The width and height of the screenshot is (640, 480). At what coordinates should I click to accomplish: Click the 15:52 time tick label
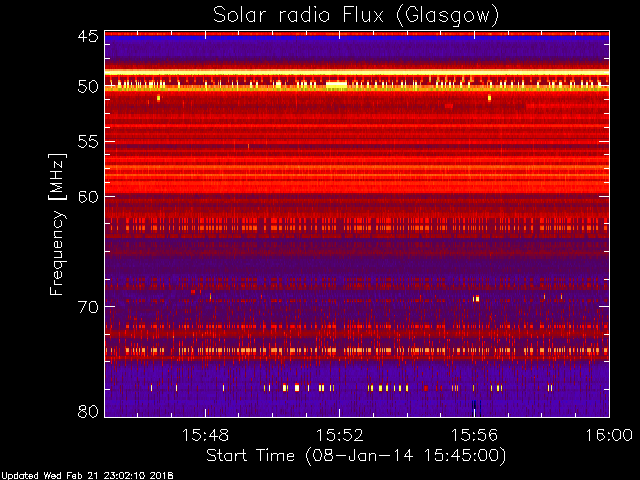pos(340,435)
